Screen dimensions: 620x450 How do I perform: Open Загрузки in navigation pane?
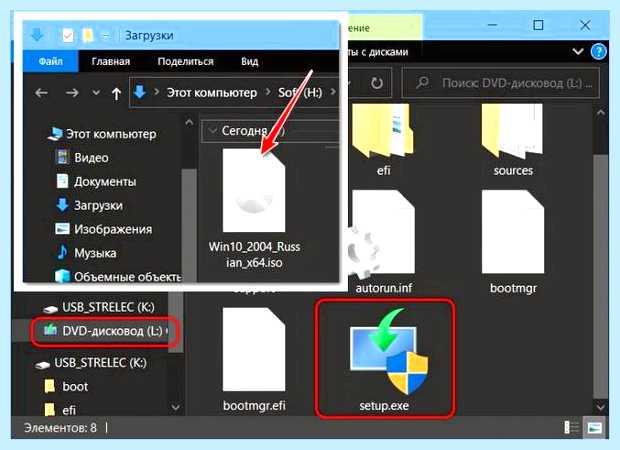coord(89,205)
